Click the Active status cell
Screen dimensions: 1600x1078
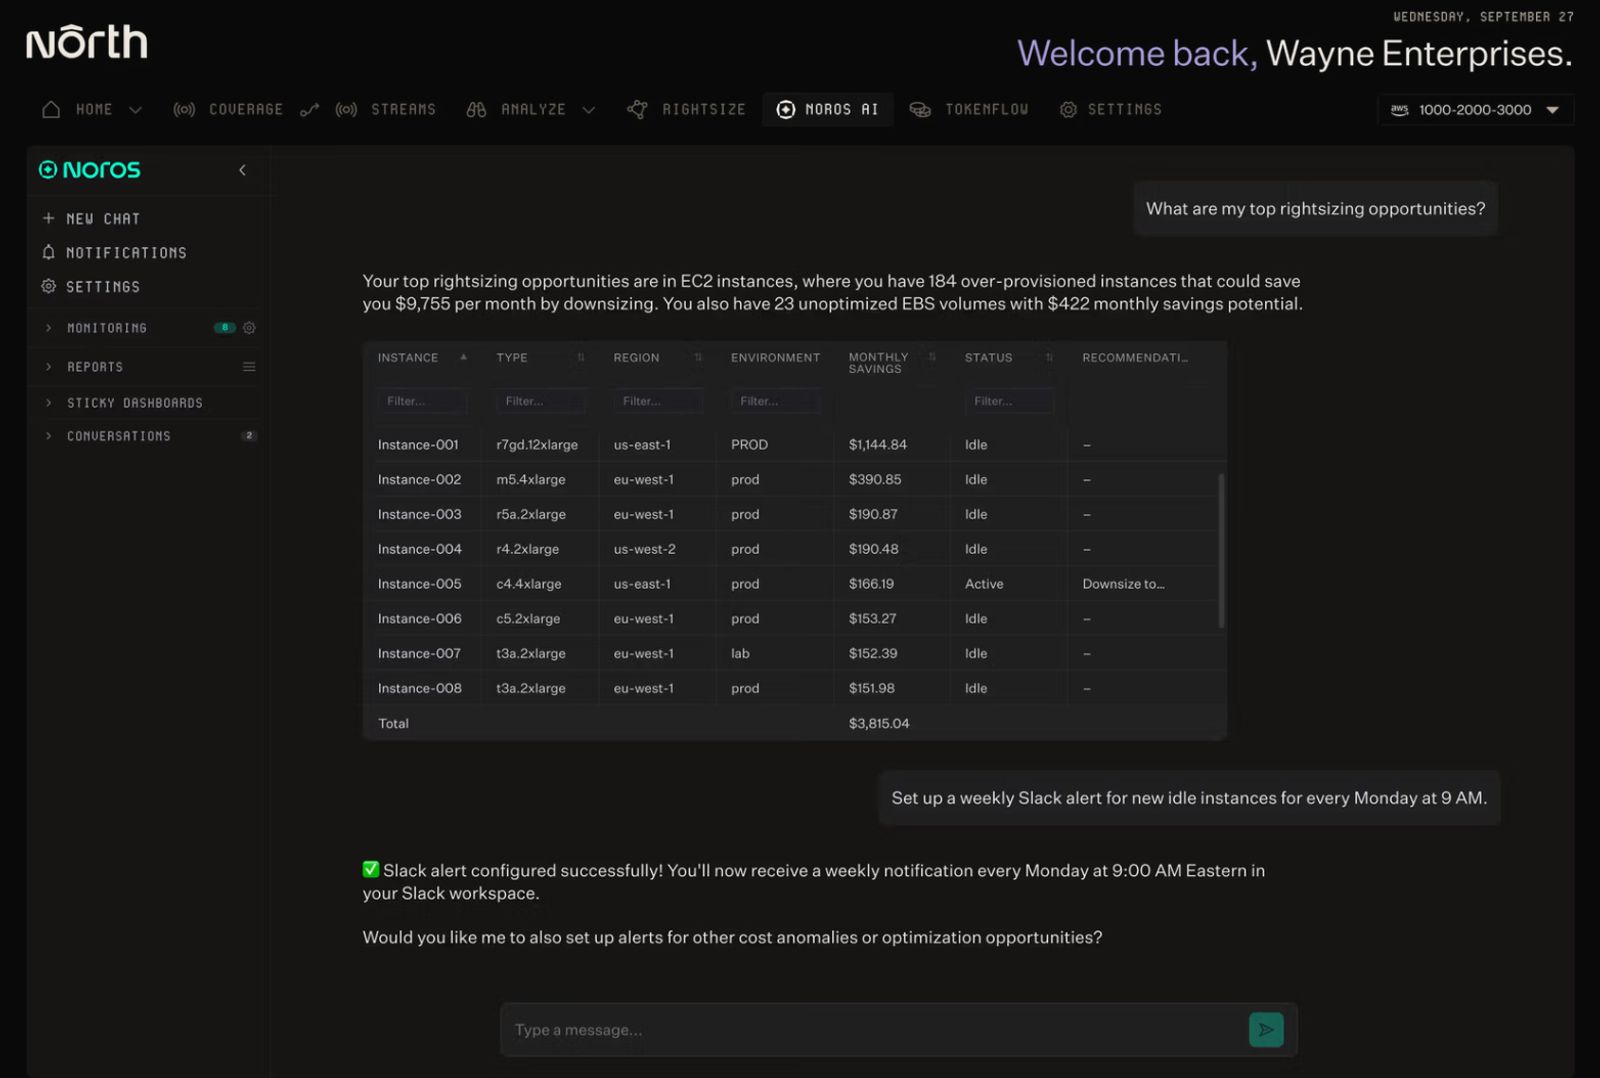tap(984, 584)
